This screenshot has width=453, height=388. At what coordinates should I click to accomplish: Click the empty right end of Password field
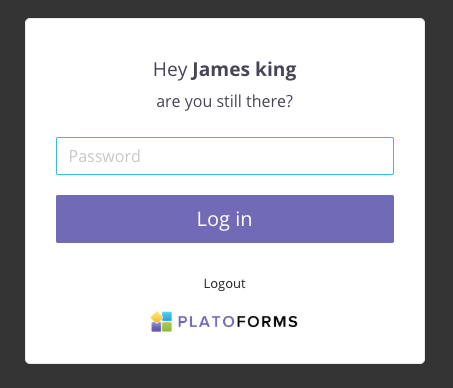pos(367,156)
